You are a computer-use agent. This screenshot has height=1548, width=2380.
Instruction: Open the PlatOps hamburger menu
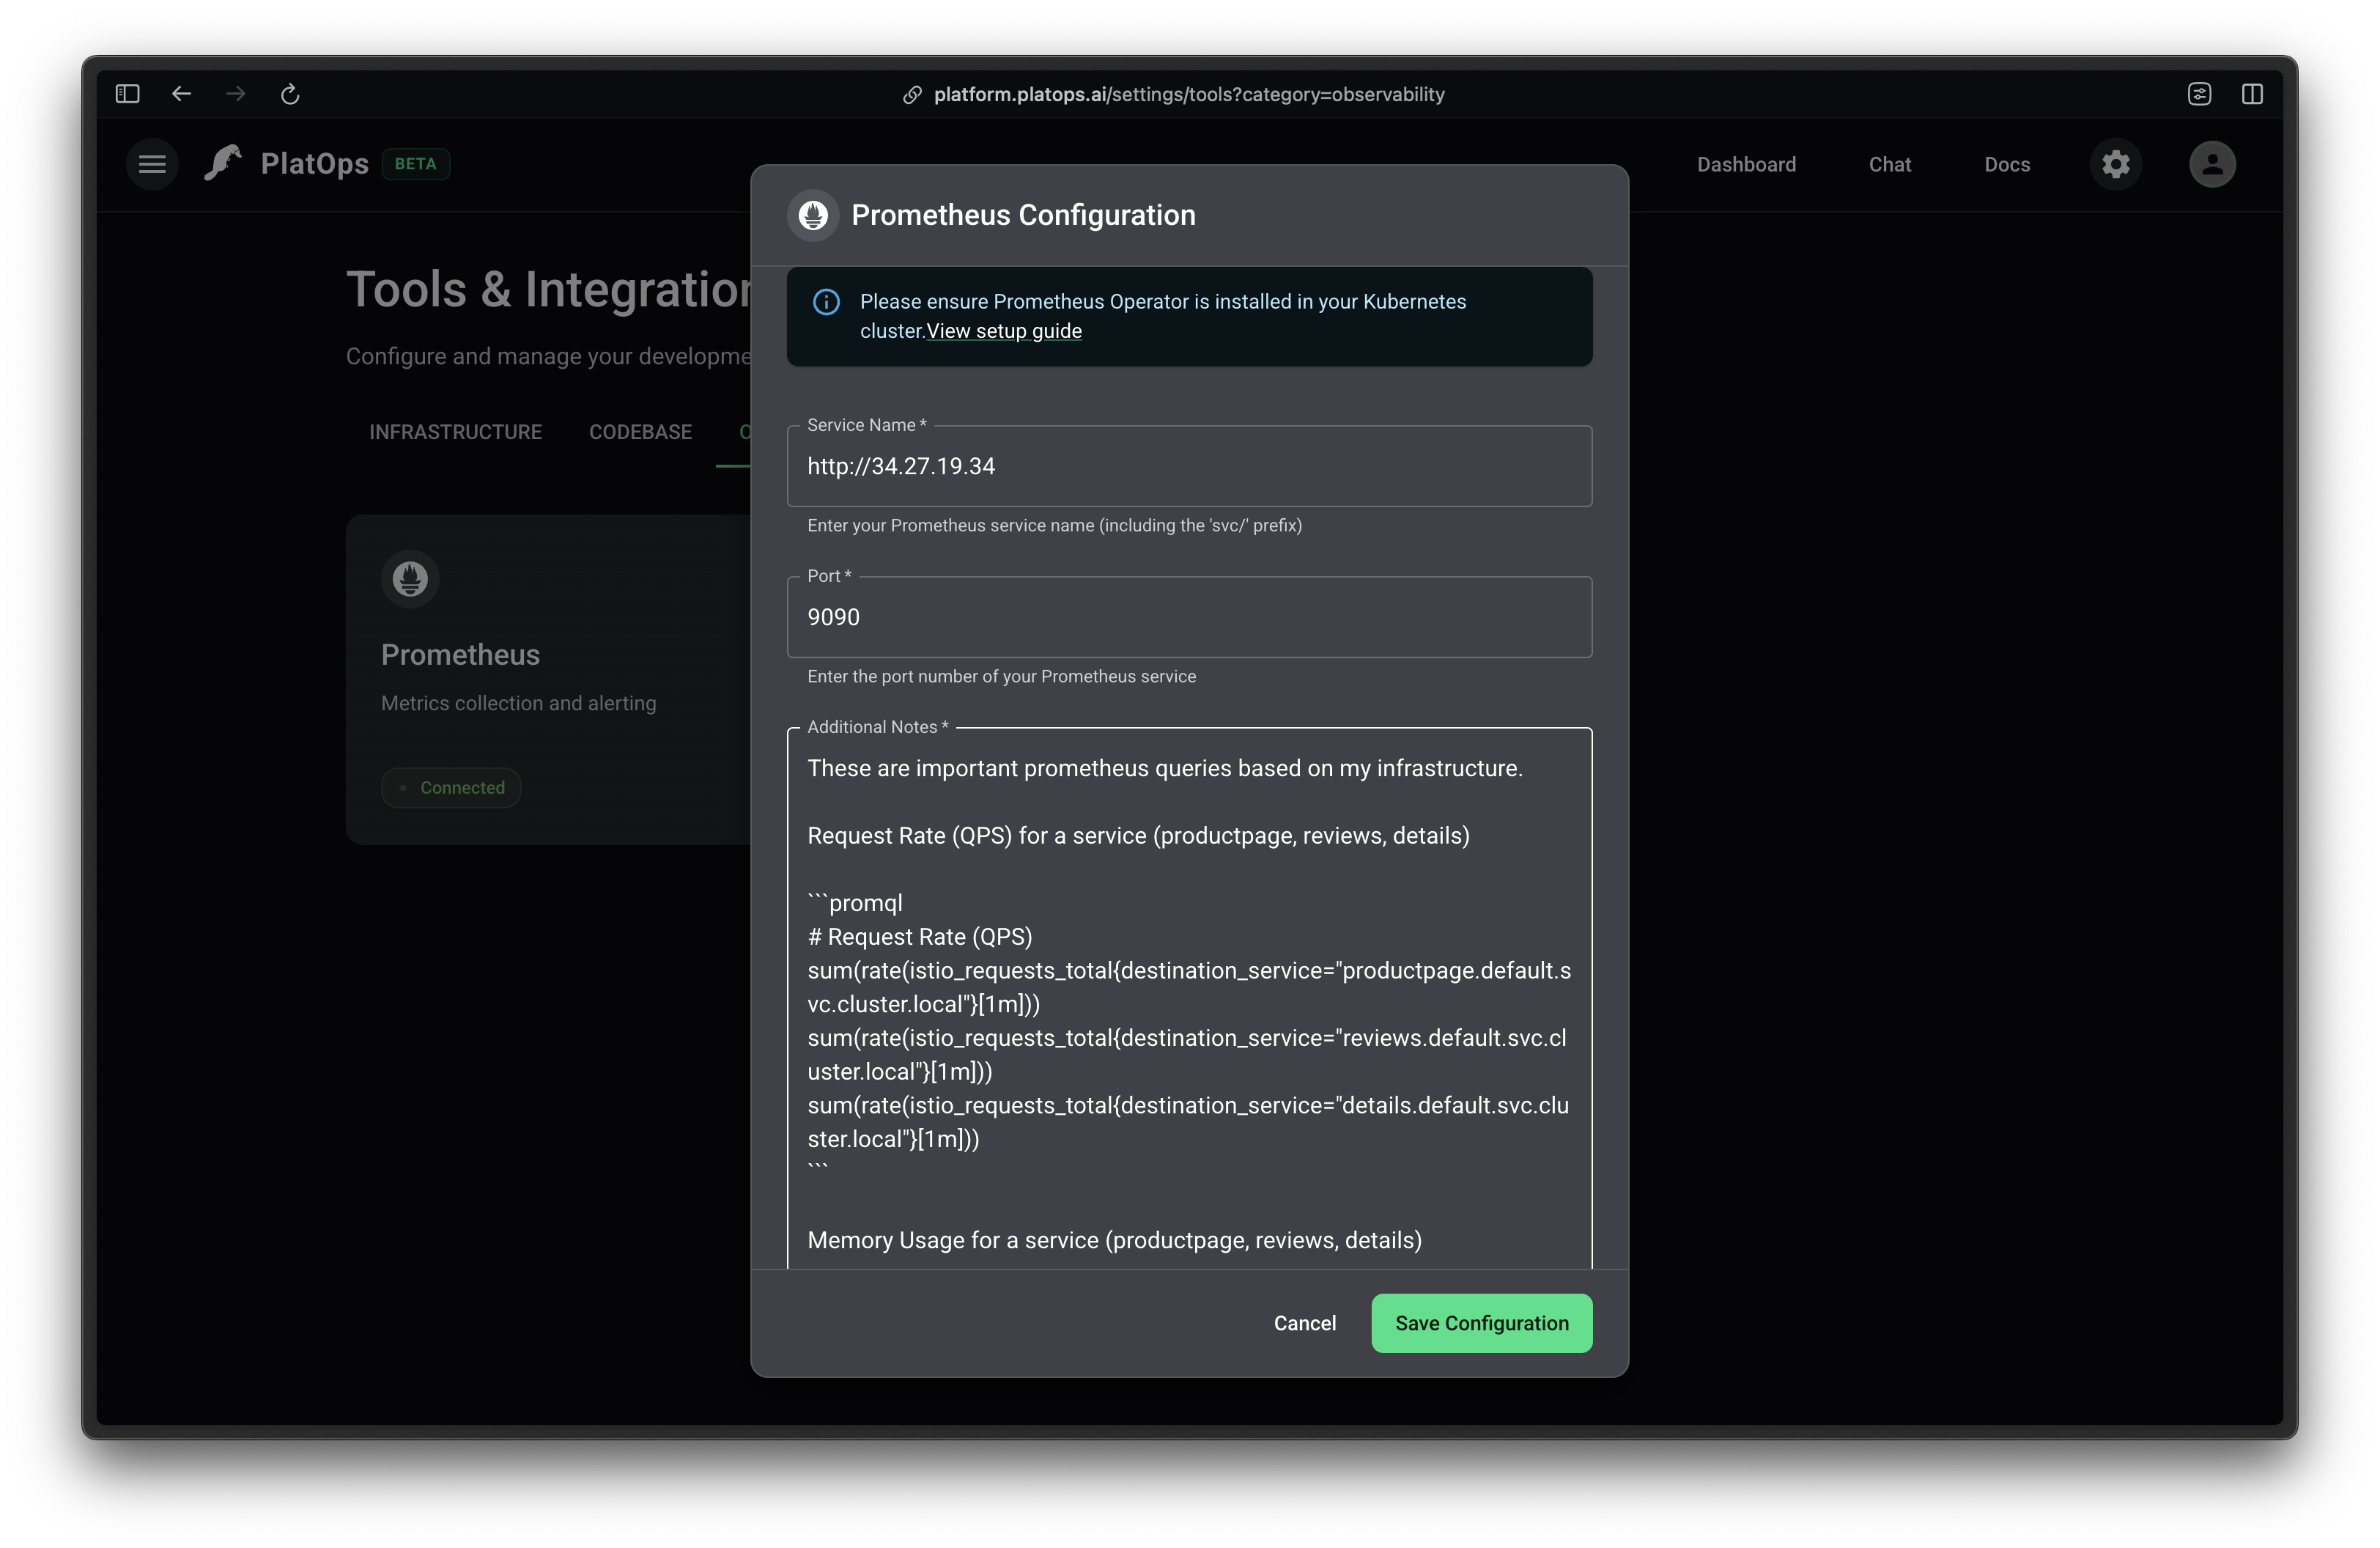(x=152, y=164)
